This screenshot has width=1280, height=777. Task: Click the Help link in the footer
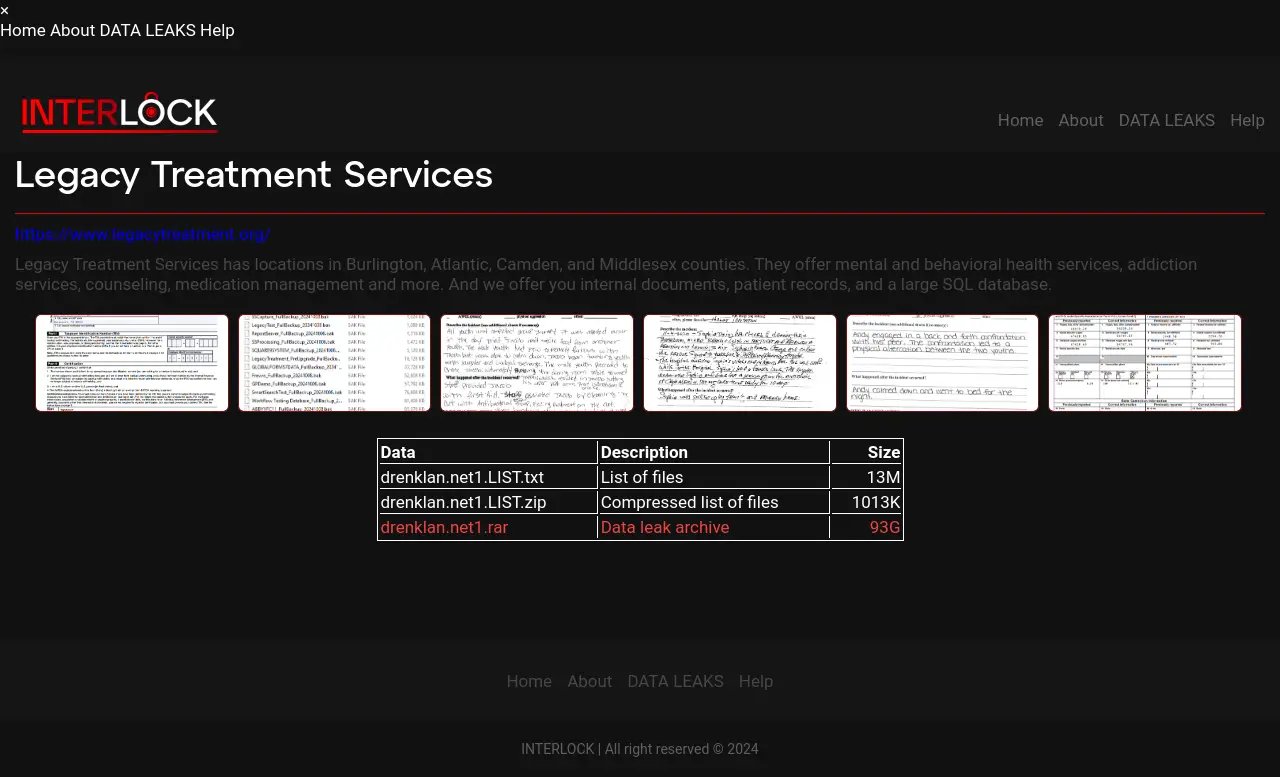755,681
